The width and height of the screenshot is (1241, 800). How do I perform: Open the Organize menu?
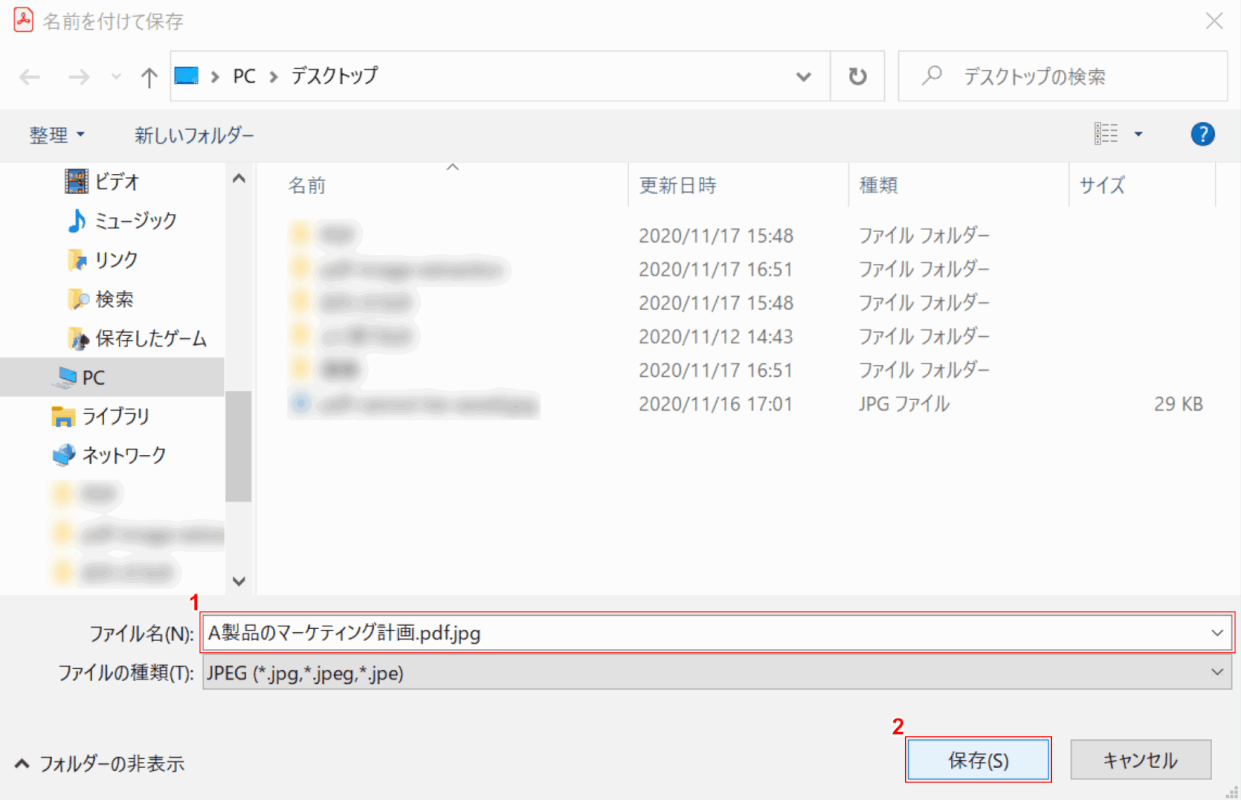pos(57,135)
